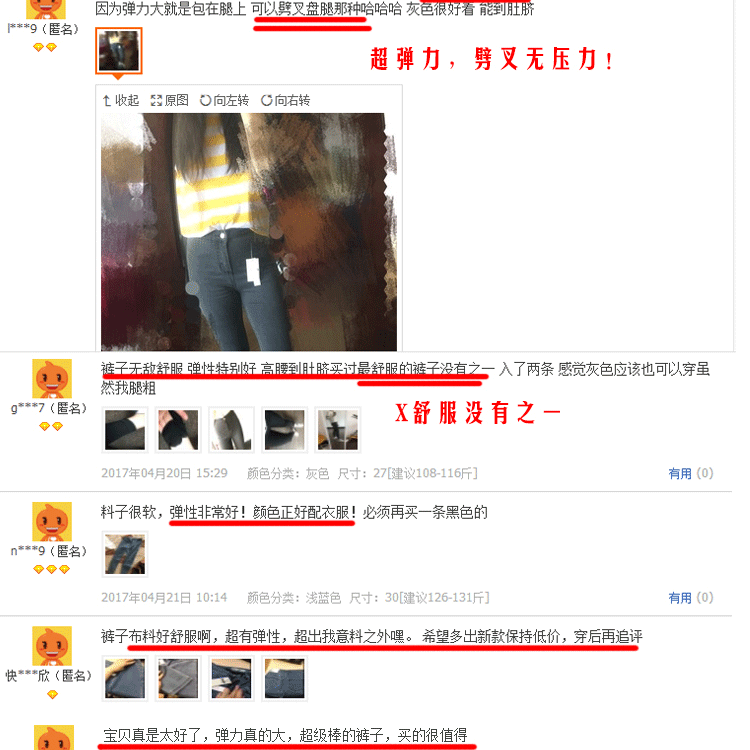Viewport: 750px width, 750px height.
Task: Open first fabric thumbnail in 快***欣 review
Action: point(125,678)
